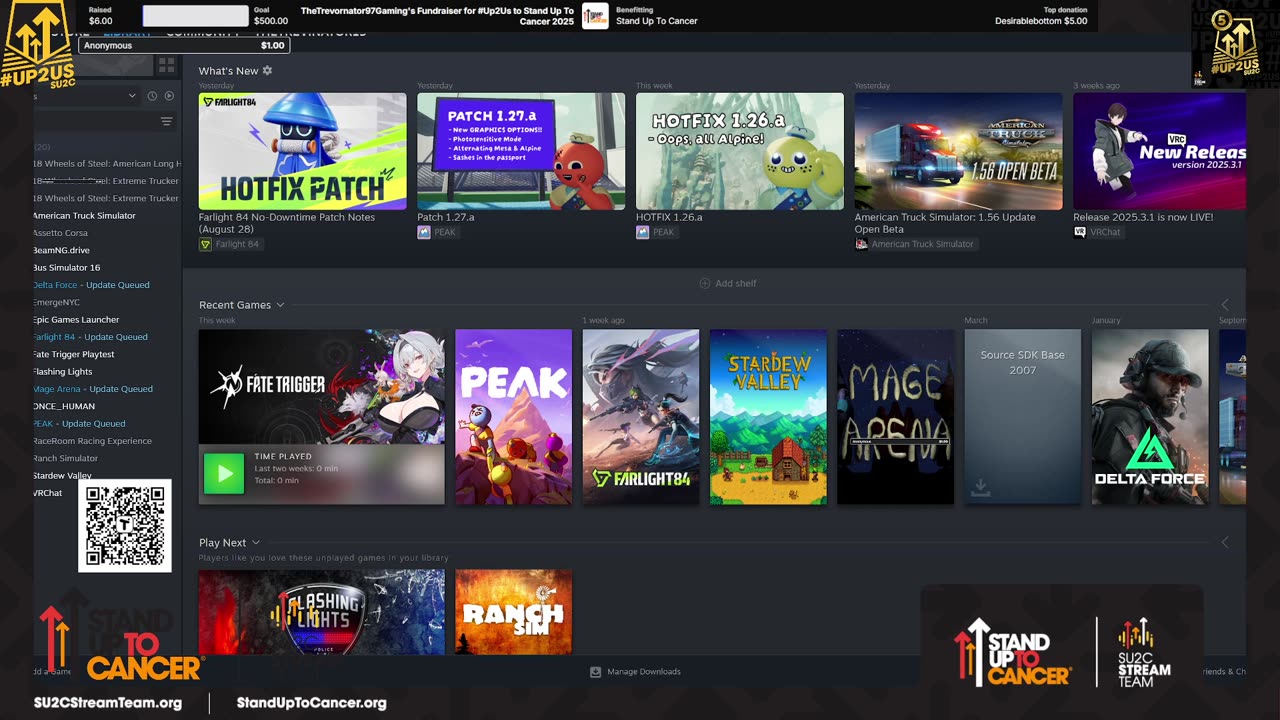Open Manage Downloads at the bottom

coord(636,672)
